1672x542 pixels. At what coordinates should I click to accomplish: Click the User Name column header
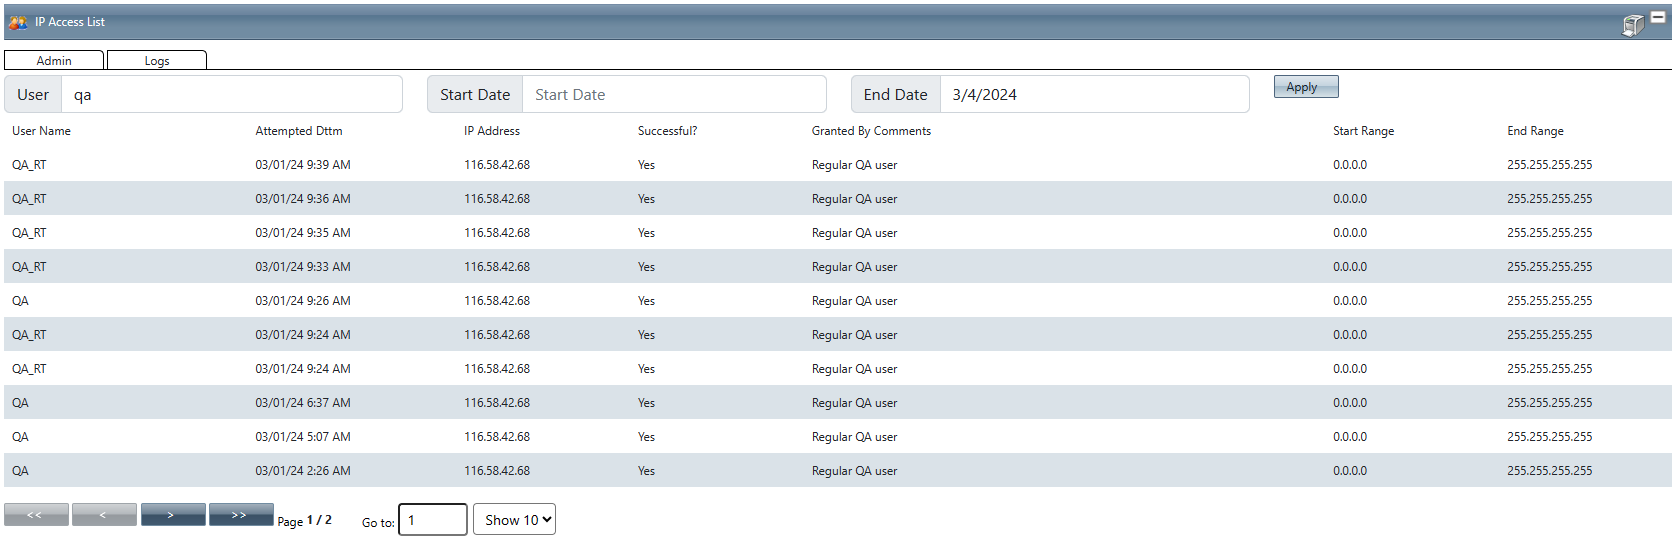(x=41, y=131)
